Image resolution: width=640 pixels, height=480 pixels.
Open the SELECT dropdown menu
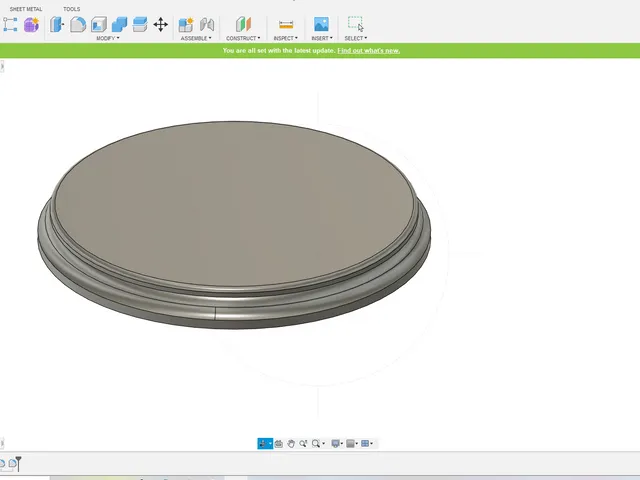click(356, 38)
